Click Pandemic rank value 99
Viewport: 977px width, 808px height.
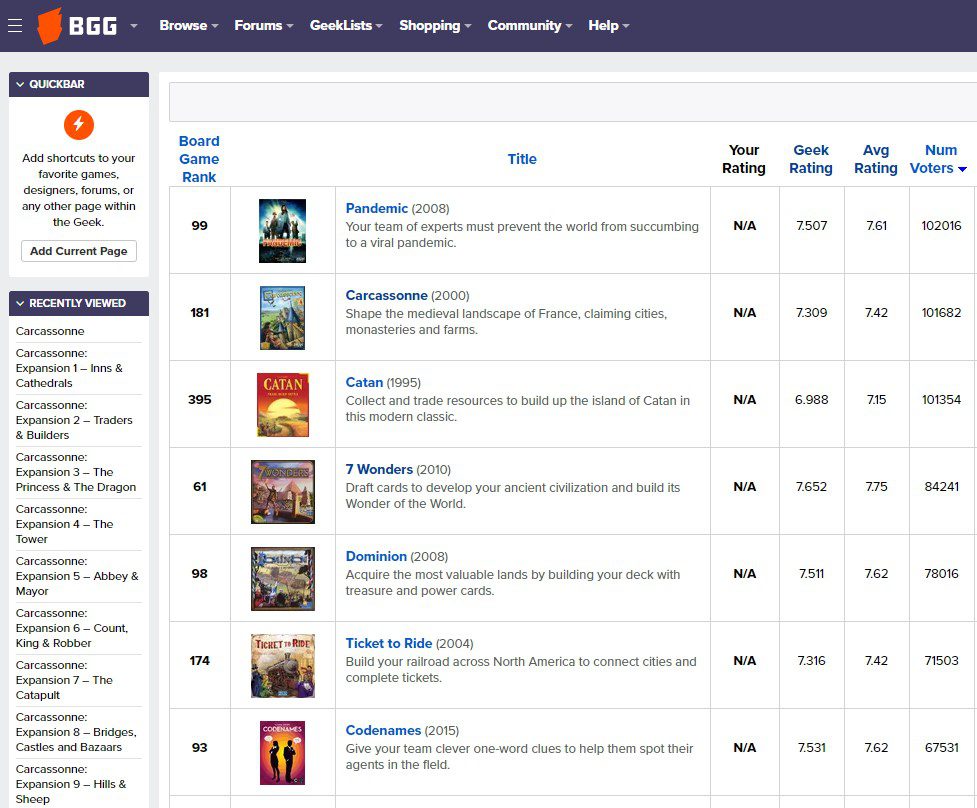click(199, 226)
